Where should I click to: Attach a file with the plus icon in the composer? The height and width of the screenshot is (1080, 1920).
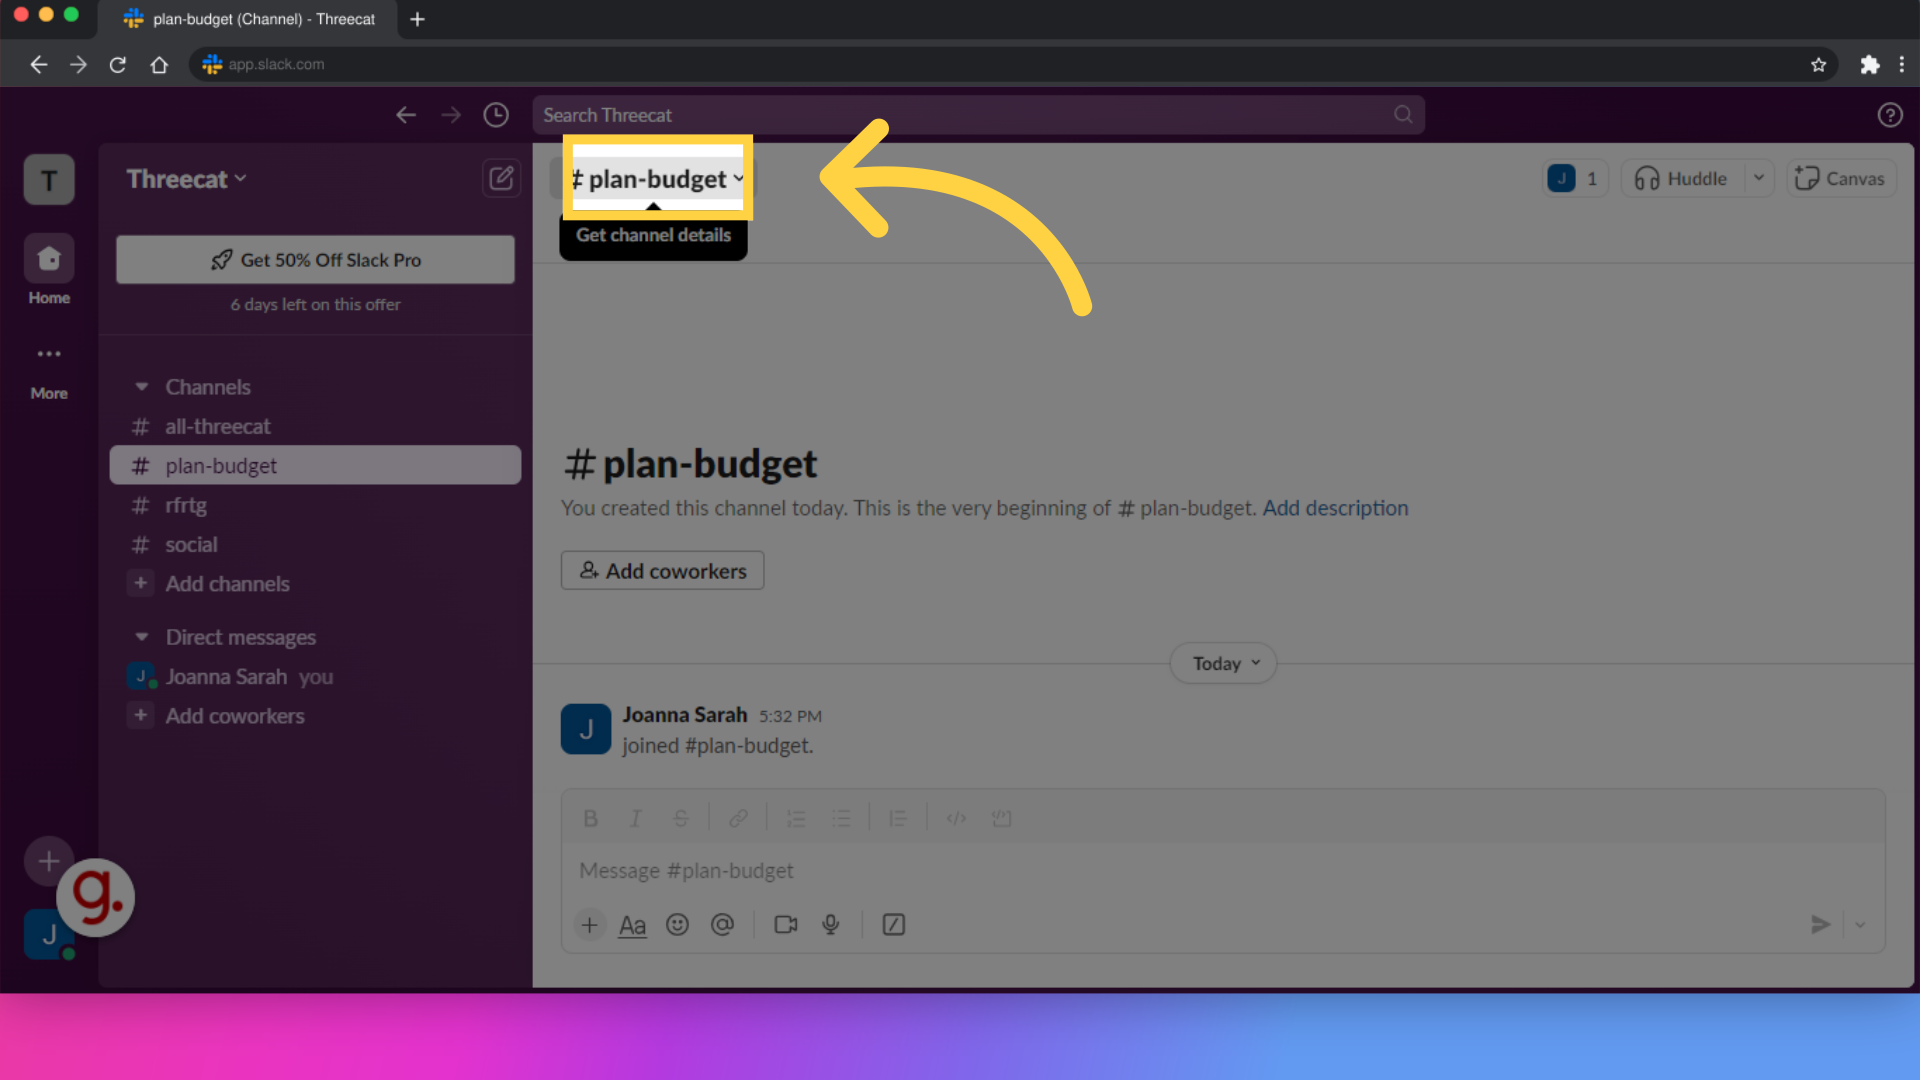590,925
